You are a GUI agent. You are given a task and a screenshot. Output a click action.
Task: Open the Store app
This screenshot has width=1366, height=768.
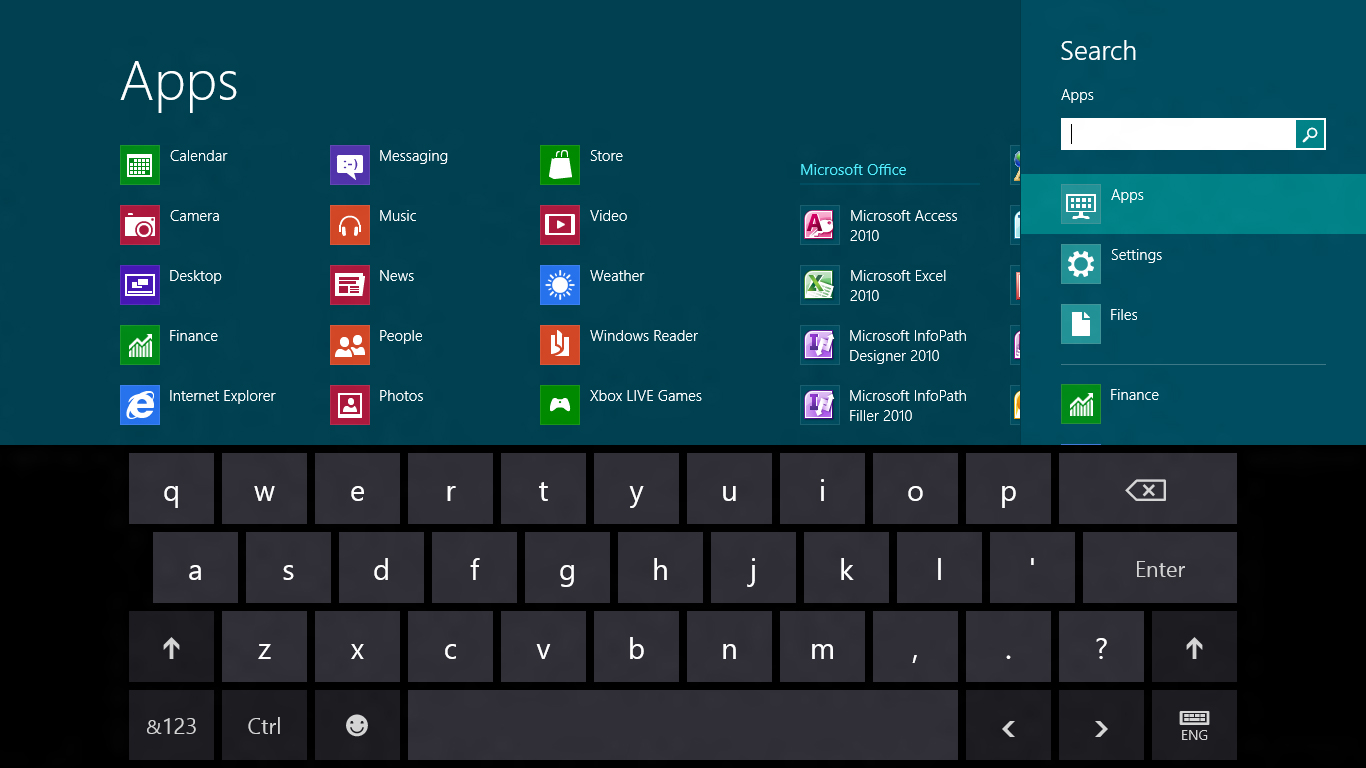pos(560,165)
